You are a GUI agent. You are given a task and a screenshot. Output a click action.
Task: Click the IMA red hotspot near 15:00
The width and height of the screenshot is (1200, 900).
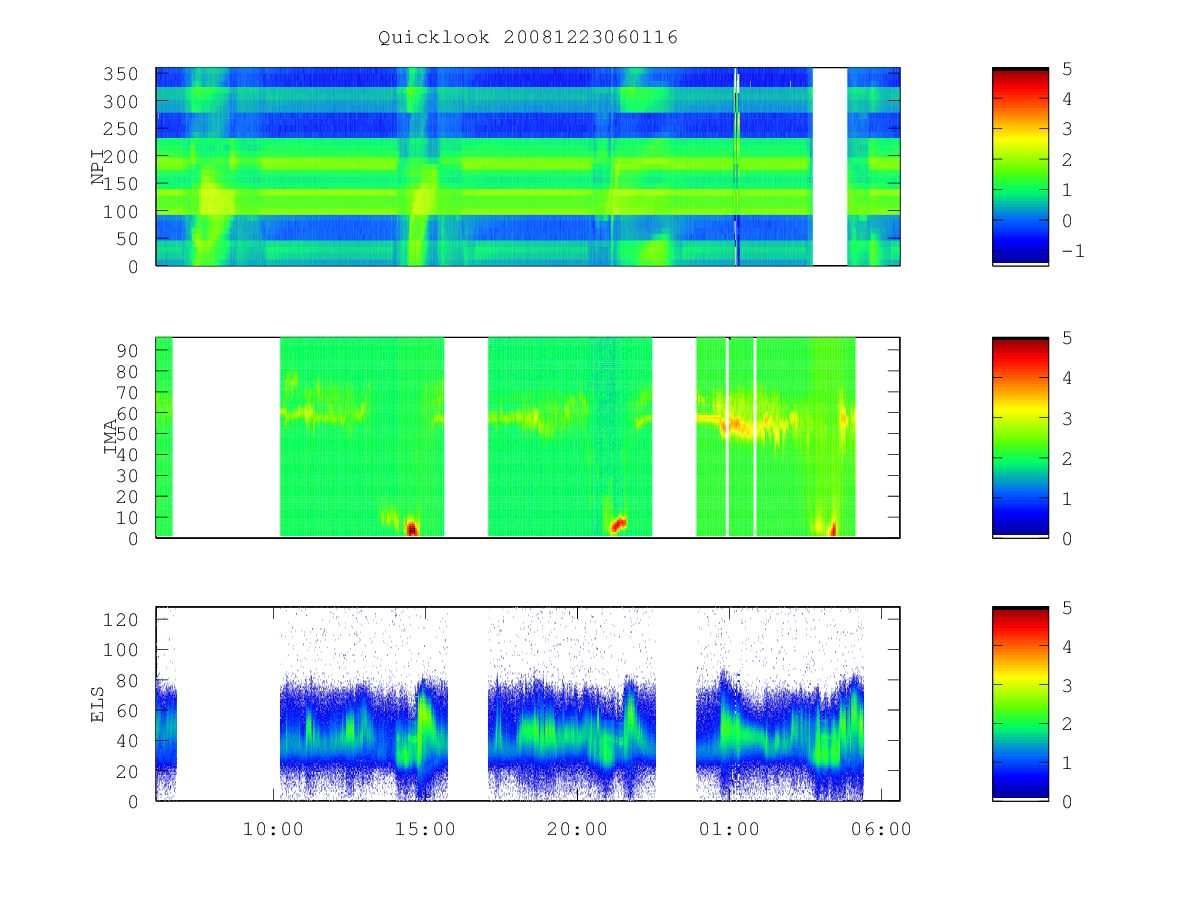411,527
